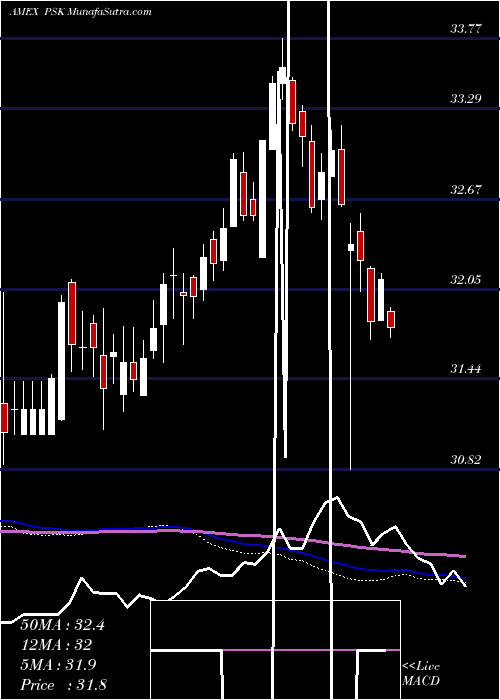500x700 pixels.
Task: Click the Price : 31.8 readout
Action: (63, 685)
